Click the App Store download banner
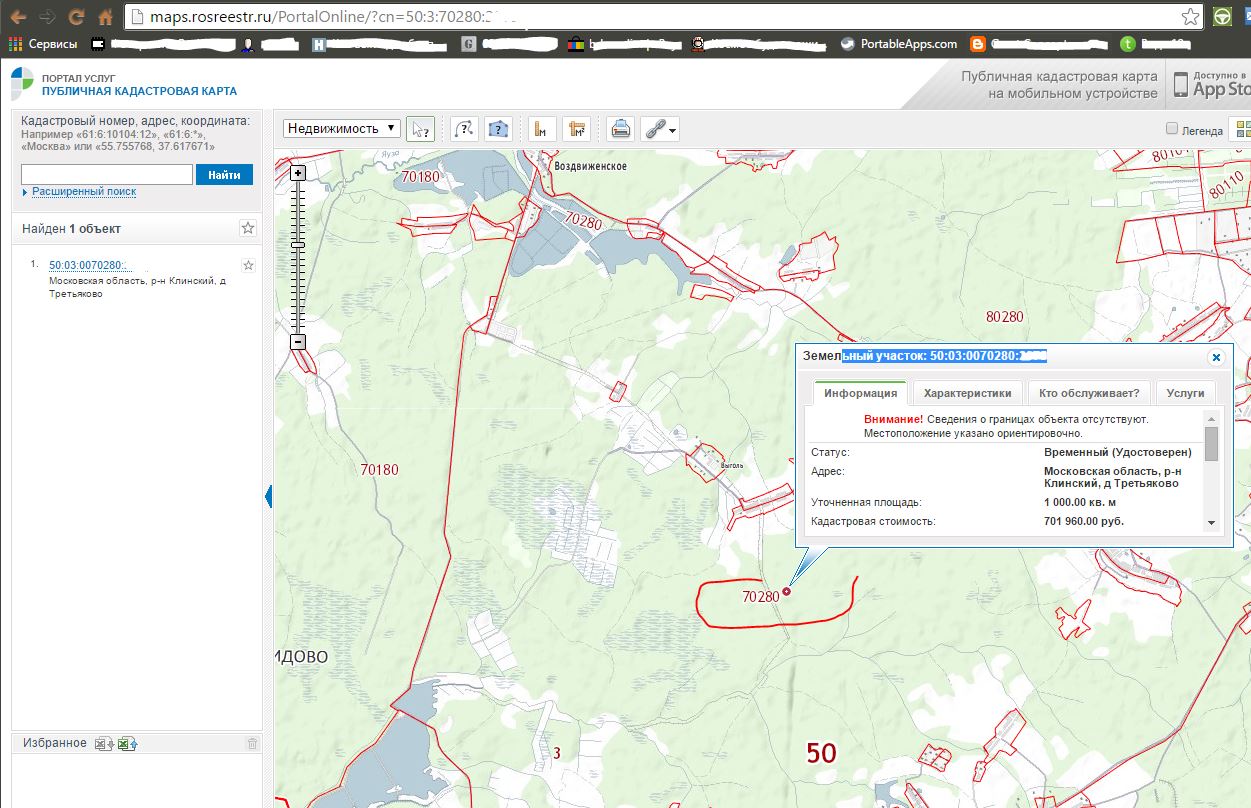 click(x=1210, y=83)
